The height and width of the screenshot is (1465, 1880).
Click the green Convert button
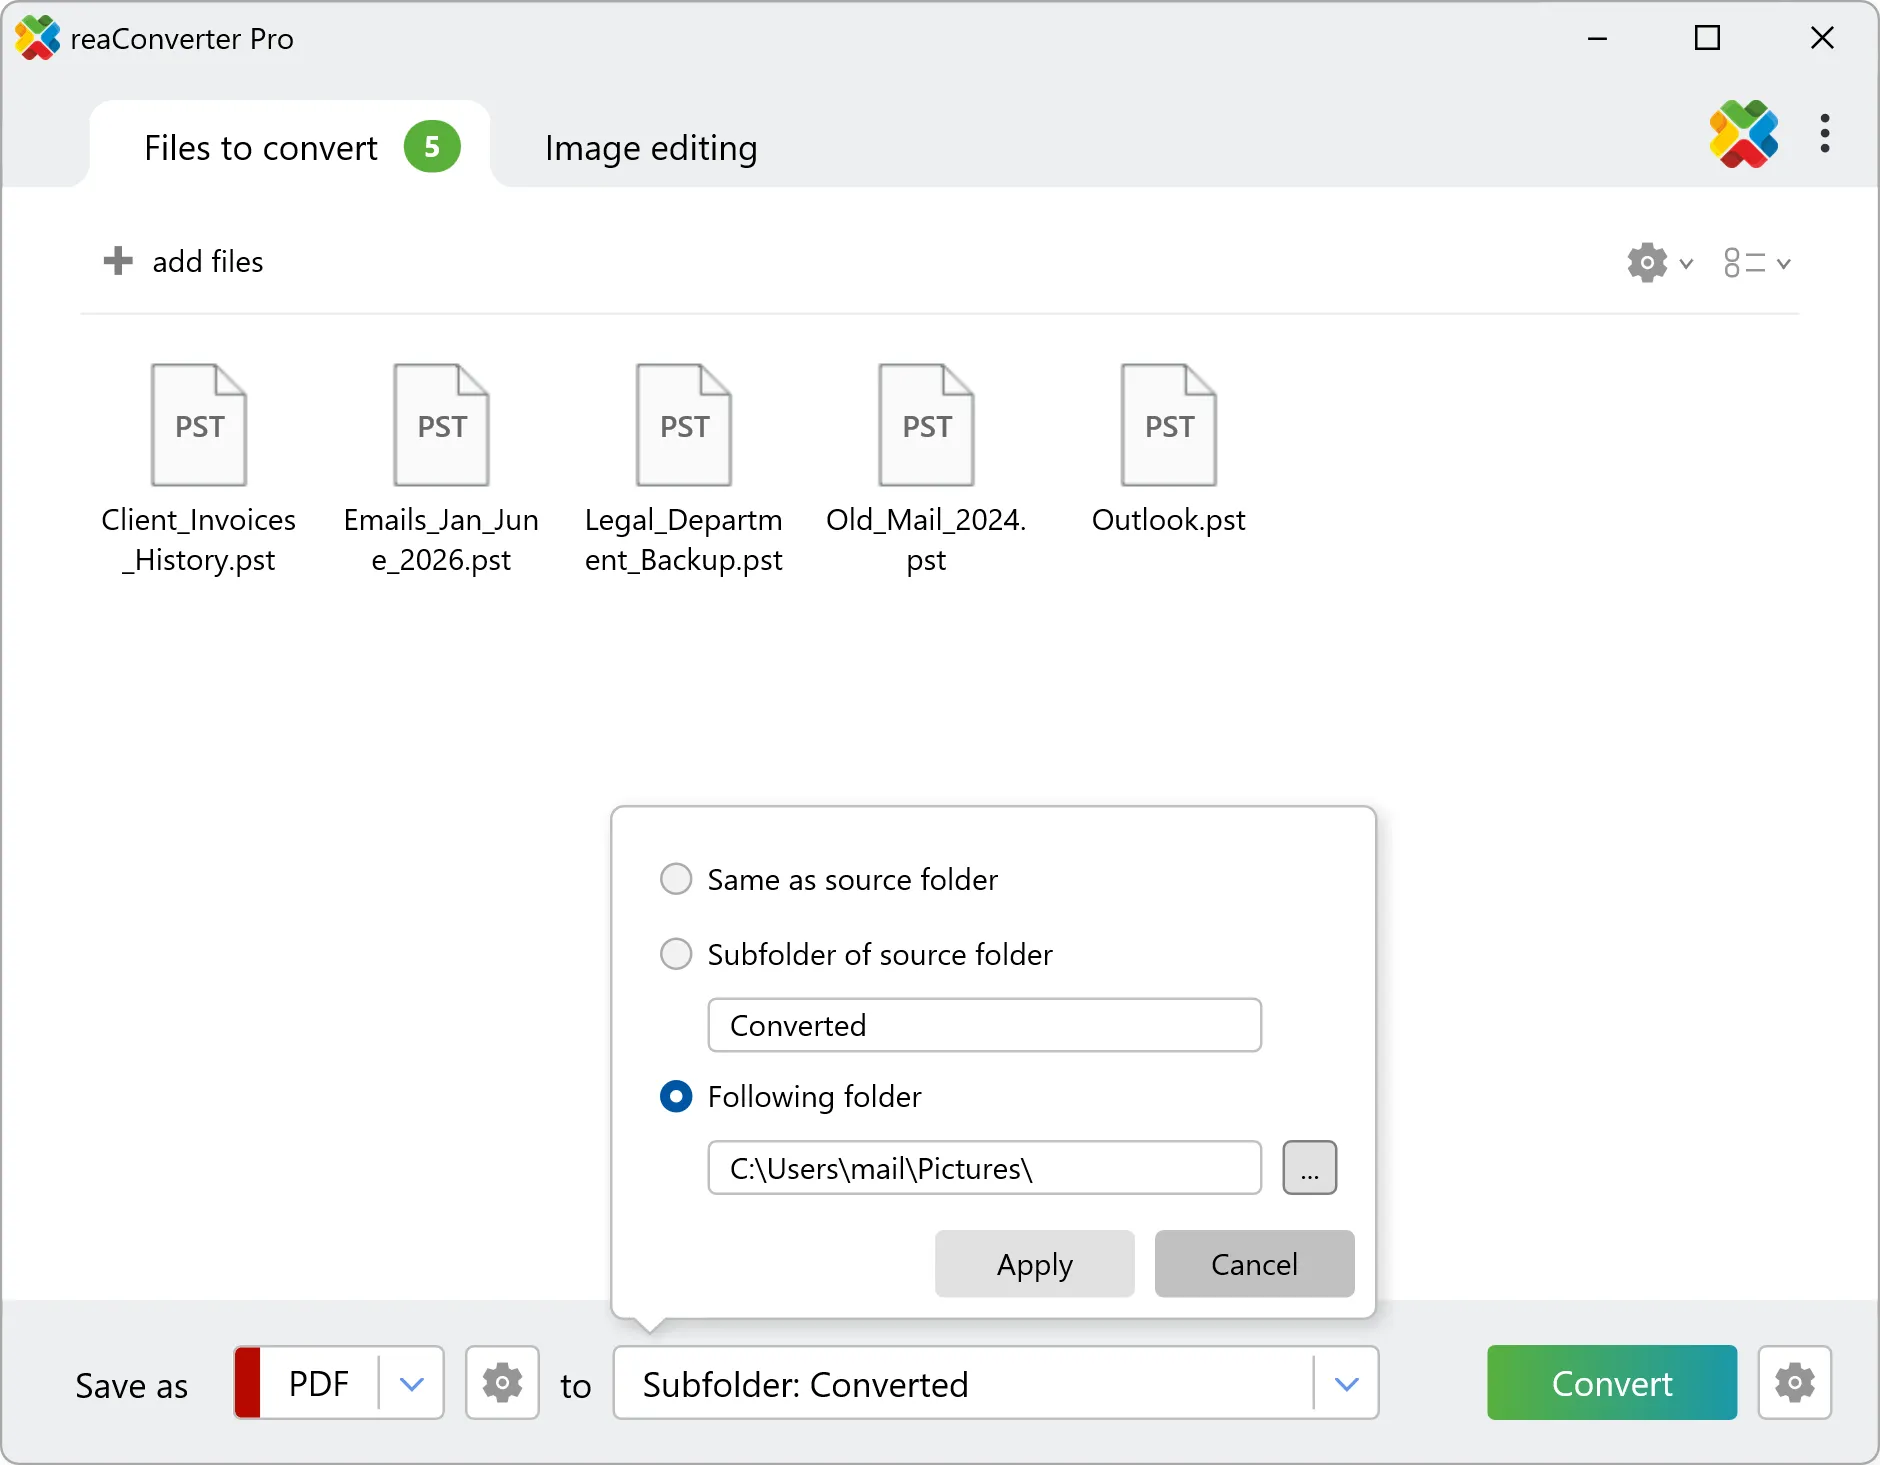point(1612,1383)
